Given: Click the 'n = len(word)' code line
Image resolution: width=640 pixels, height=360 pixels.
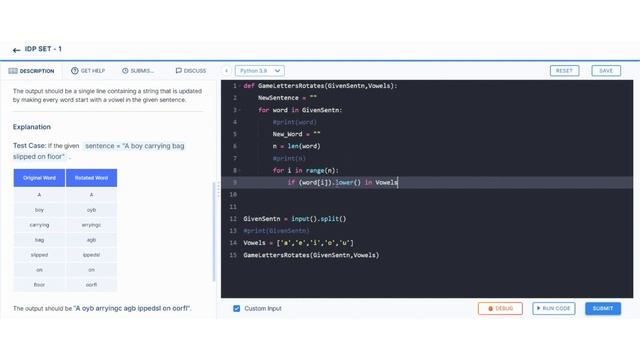Looking at the screenshot, I should 296,146.
